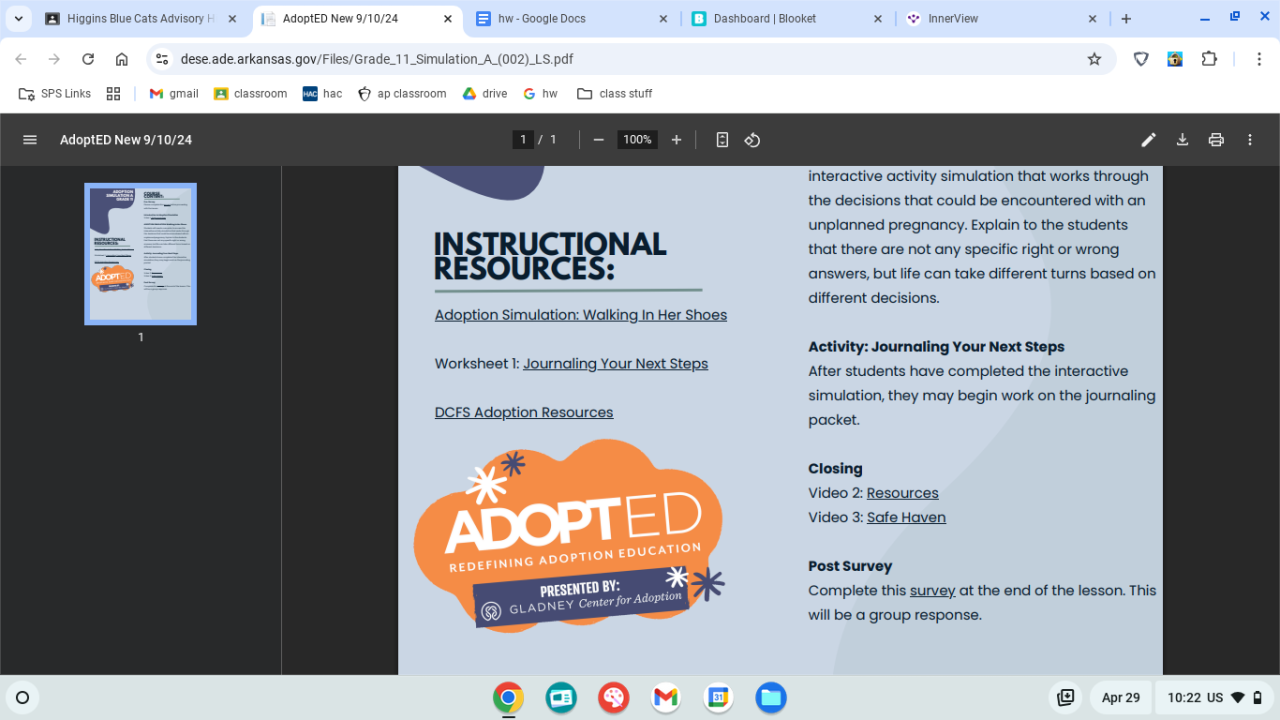Close the Dashboard | Blooket tab
The width and height of the screenshot is (1280, 720).
coord(878,19)
